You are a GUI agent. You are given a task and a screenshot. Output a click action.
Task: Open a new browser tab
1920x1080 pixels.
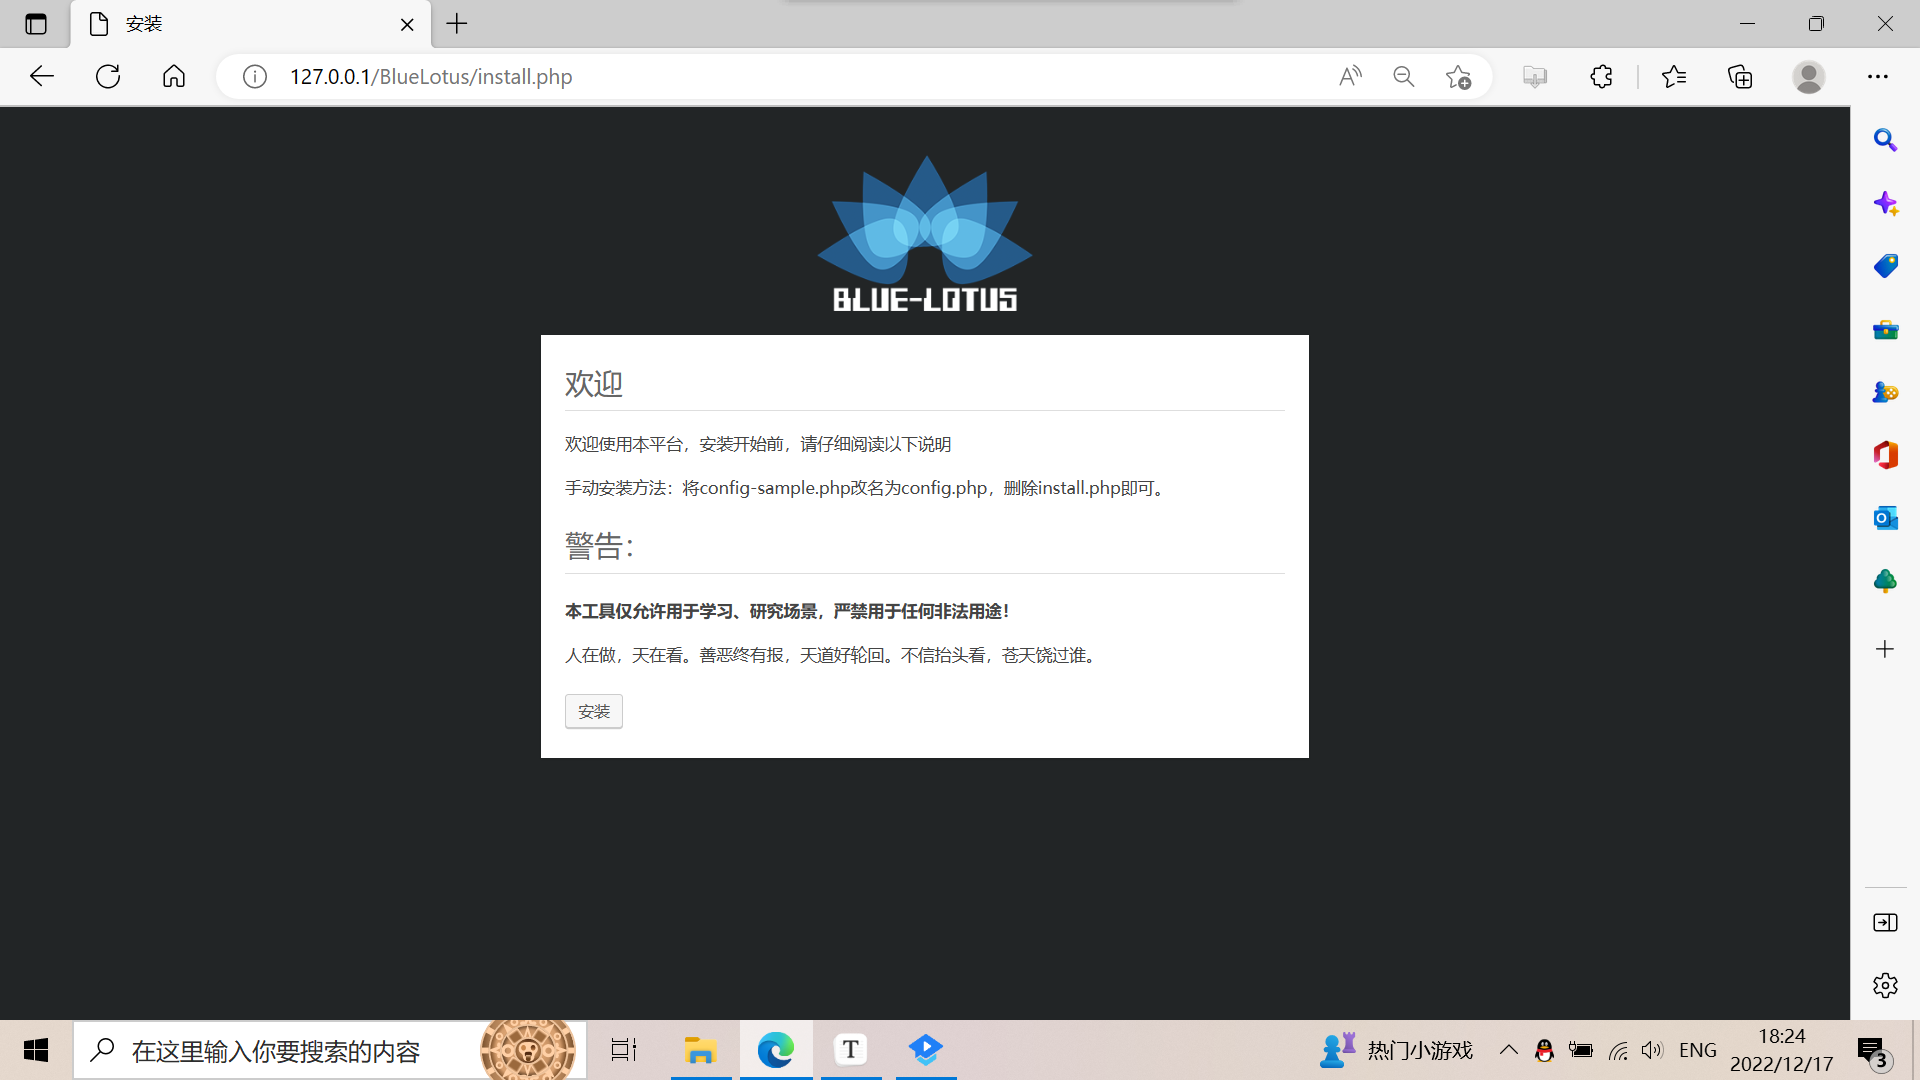457,24
